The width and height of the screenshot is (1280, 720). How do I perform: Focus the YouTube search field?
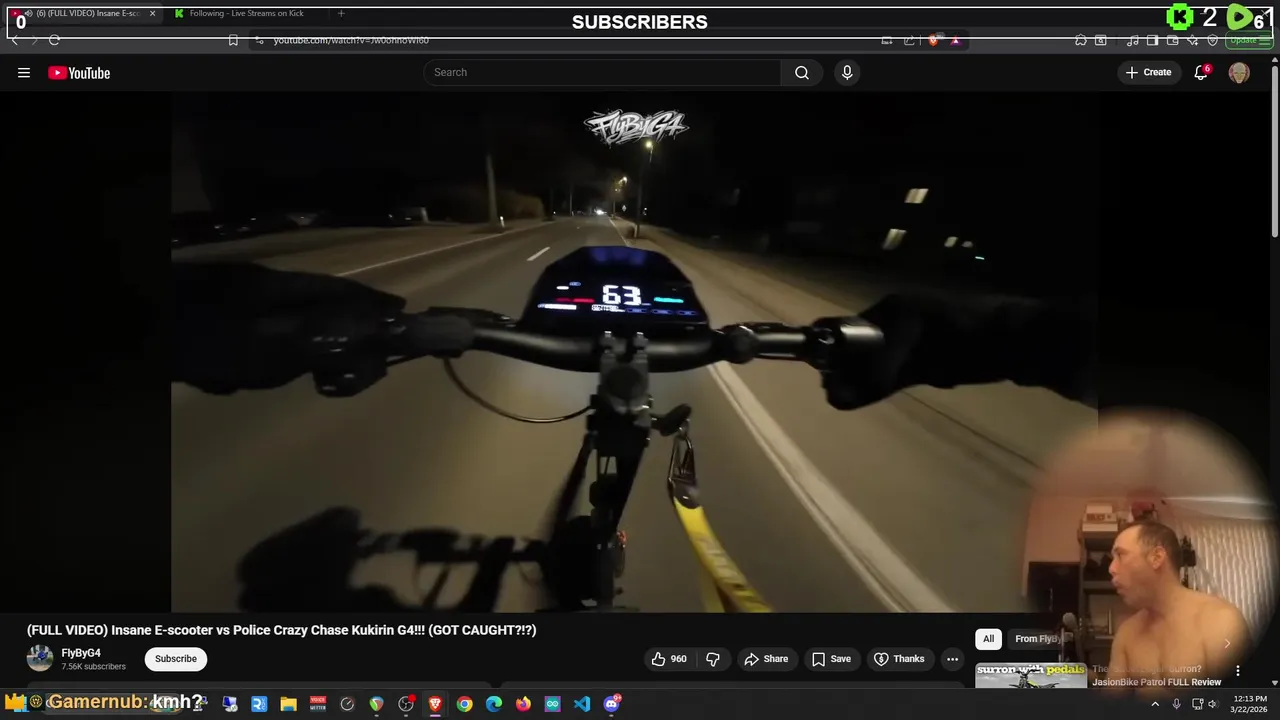pyautogui.click(x=603, y=72)
